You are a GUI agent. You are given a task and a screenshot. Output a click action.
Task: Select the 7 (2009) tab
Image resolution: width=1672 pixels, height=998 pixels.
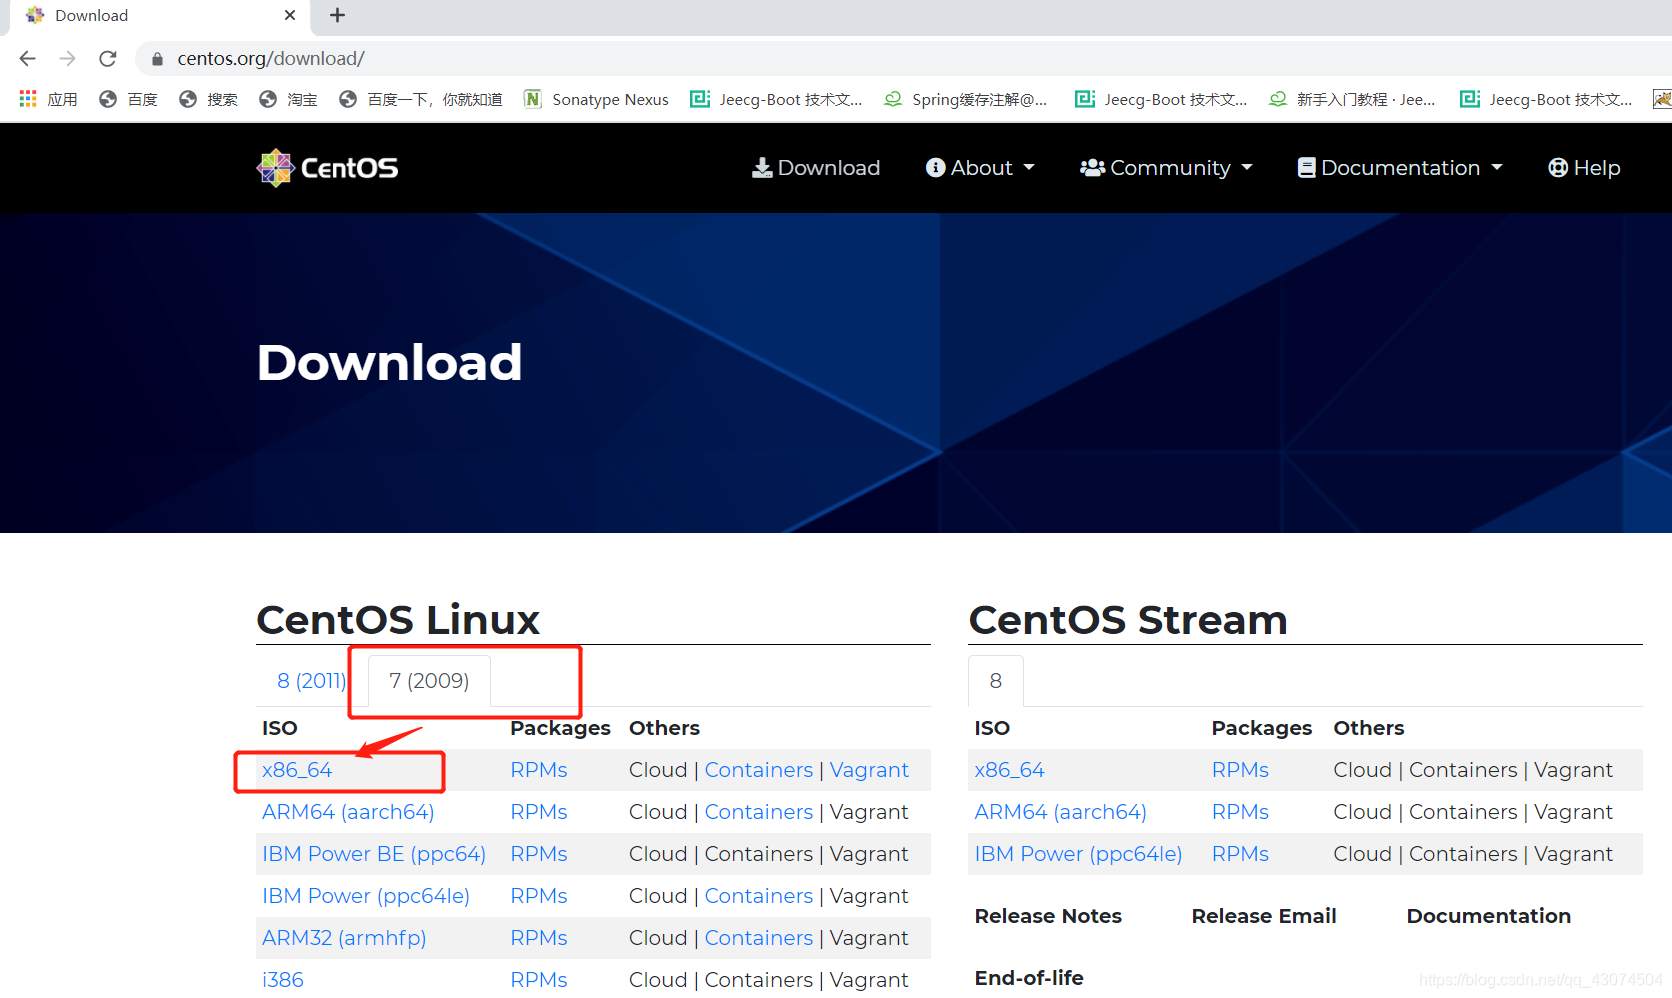[x=429, y=681]
